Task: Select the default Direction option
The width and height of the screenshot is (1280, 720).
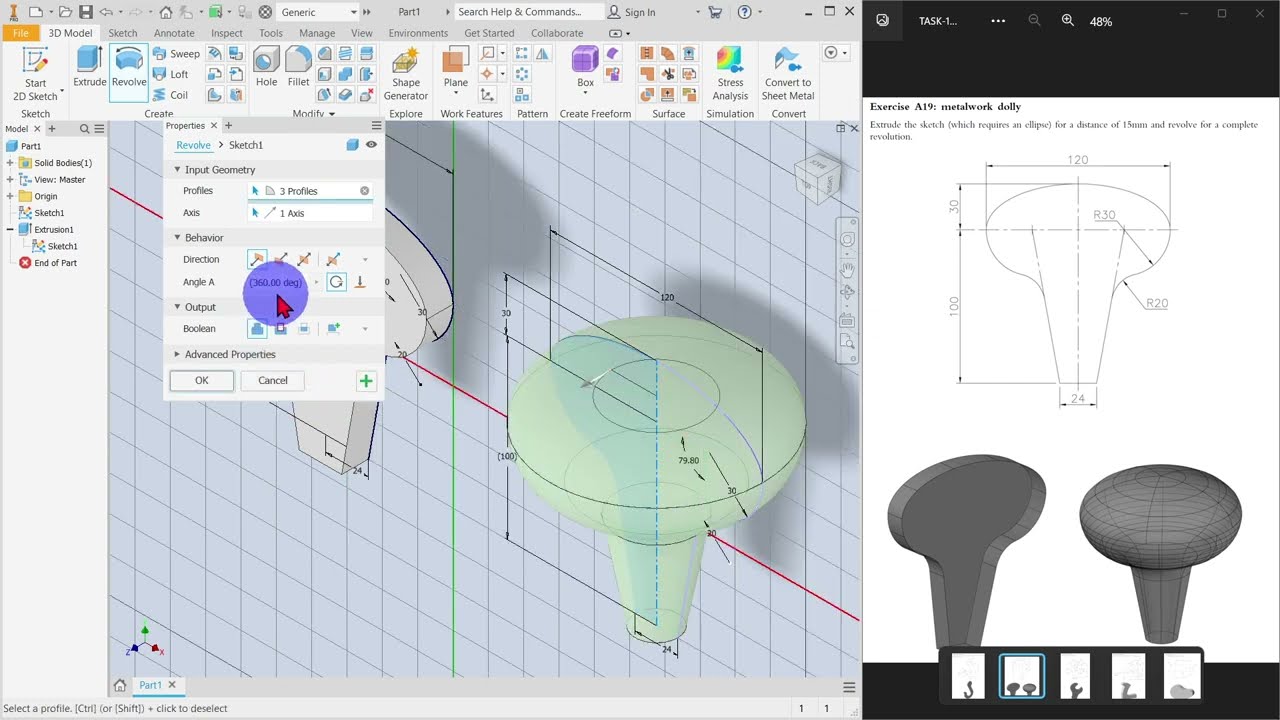Action: point(257,259)
